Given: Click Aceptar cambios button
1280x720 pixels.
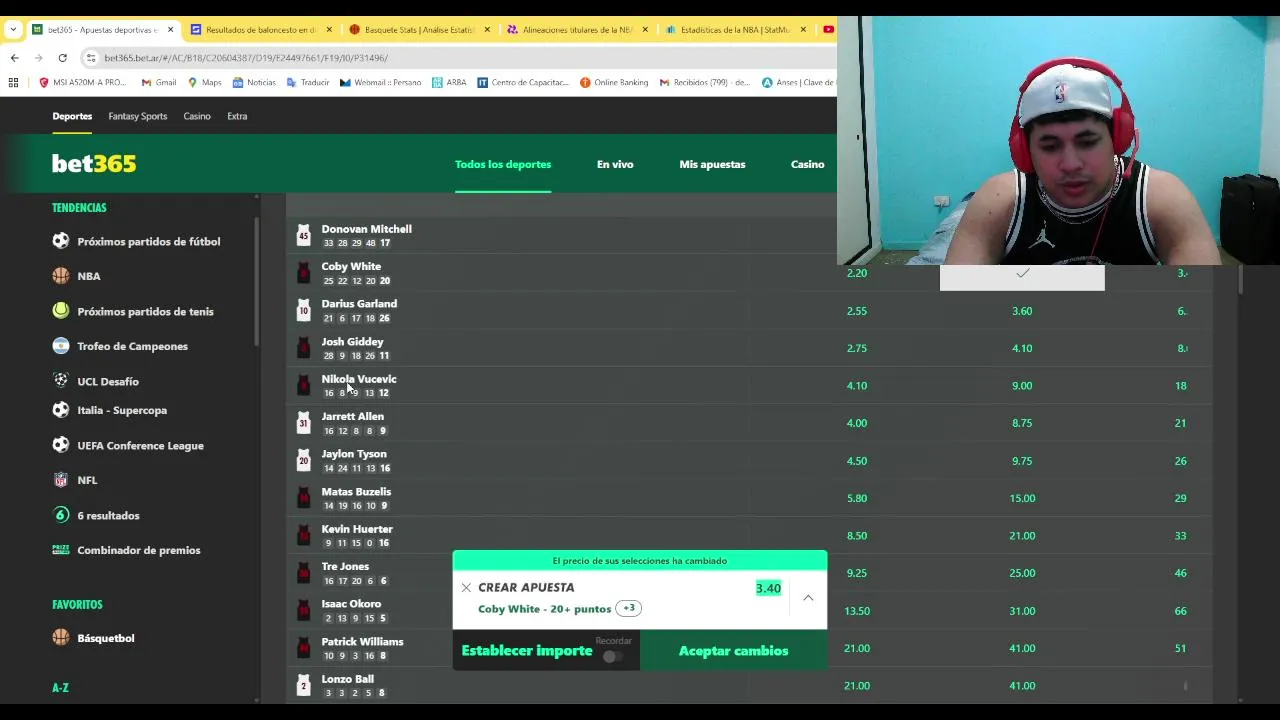Looking at the screenshot, I should tap(734, 651).
